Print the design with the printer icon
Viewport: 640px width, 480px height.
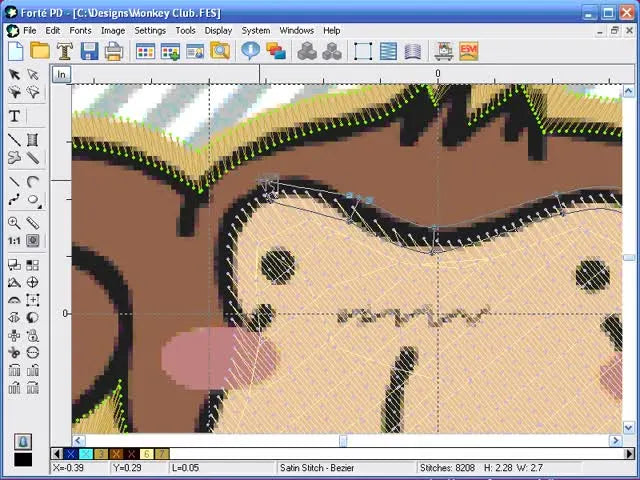click(114, 51)
